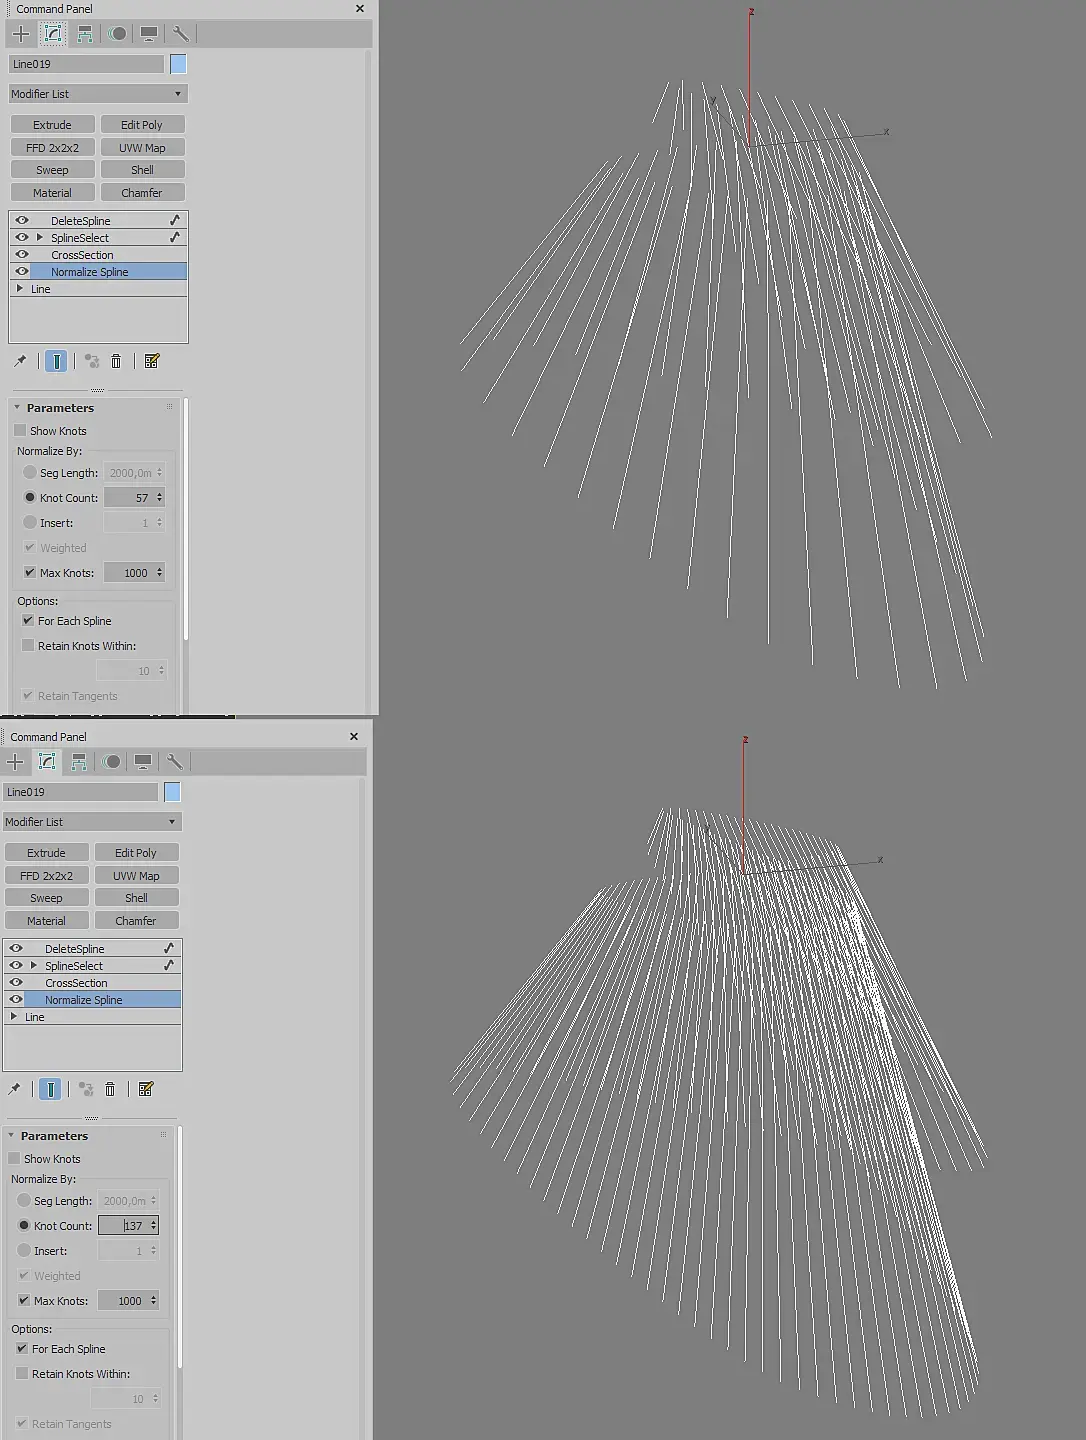
Task: Click Make Unique icon in top panel
Action: pos(91,361)
